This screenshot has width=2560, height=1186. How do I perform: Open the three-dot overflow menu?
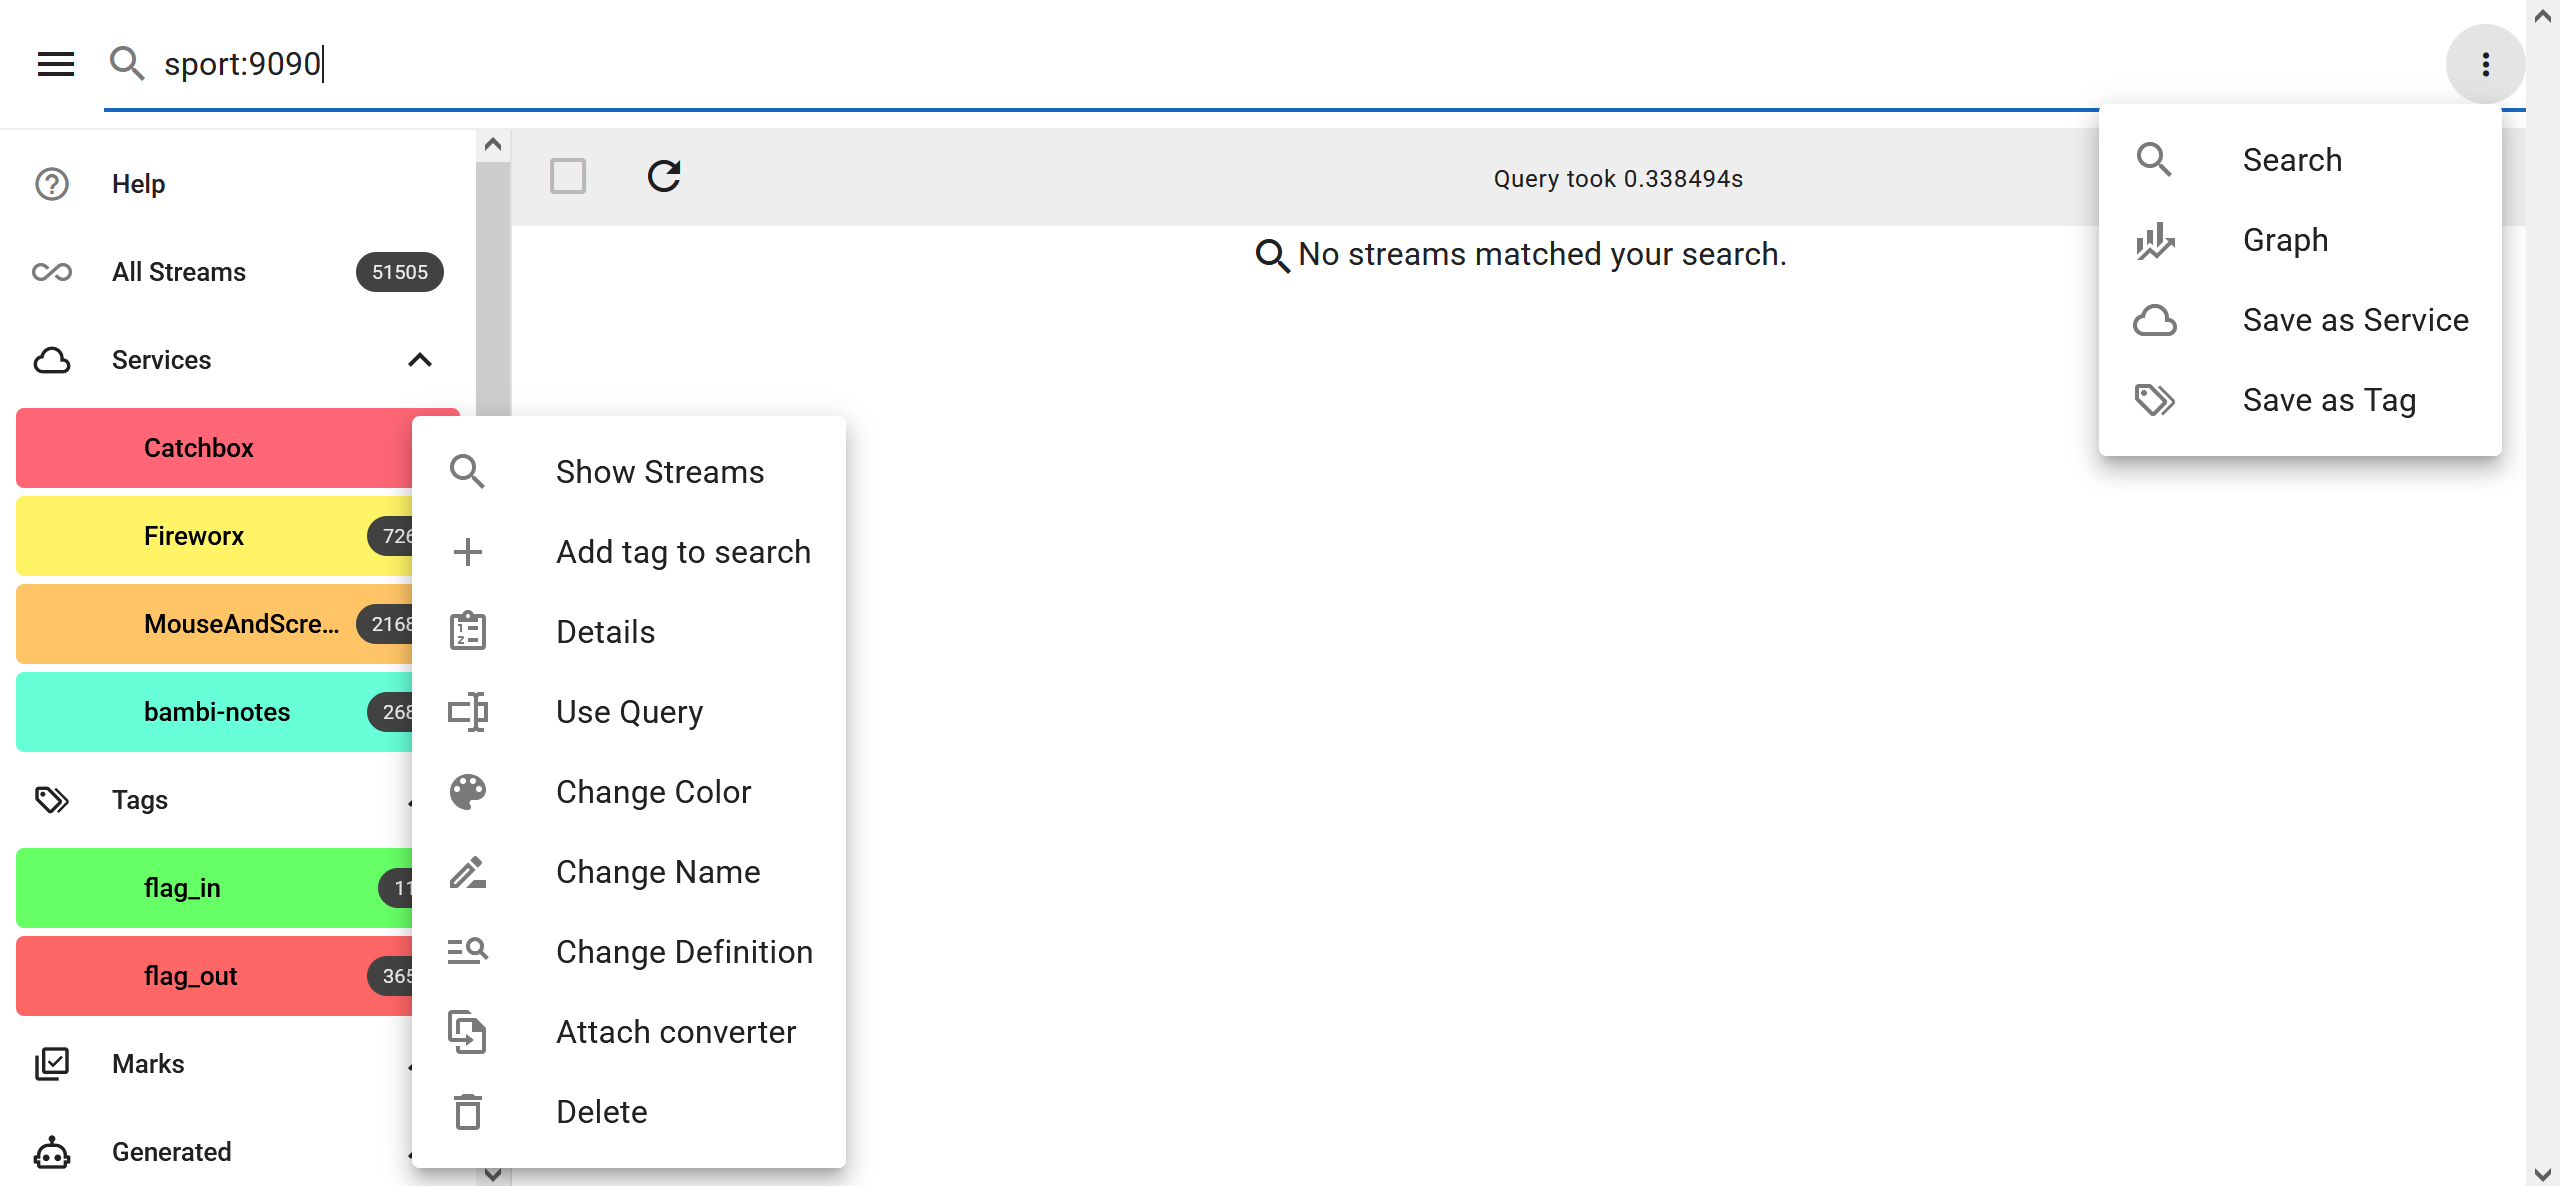2484,63
